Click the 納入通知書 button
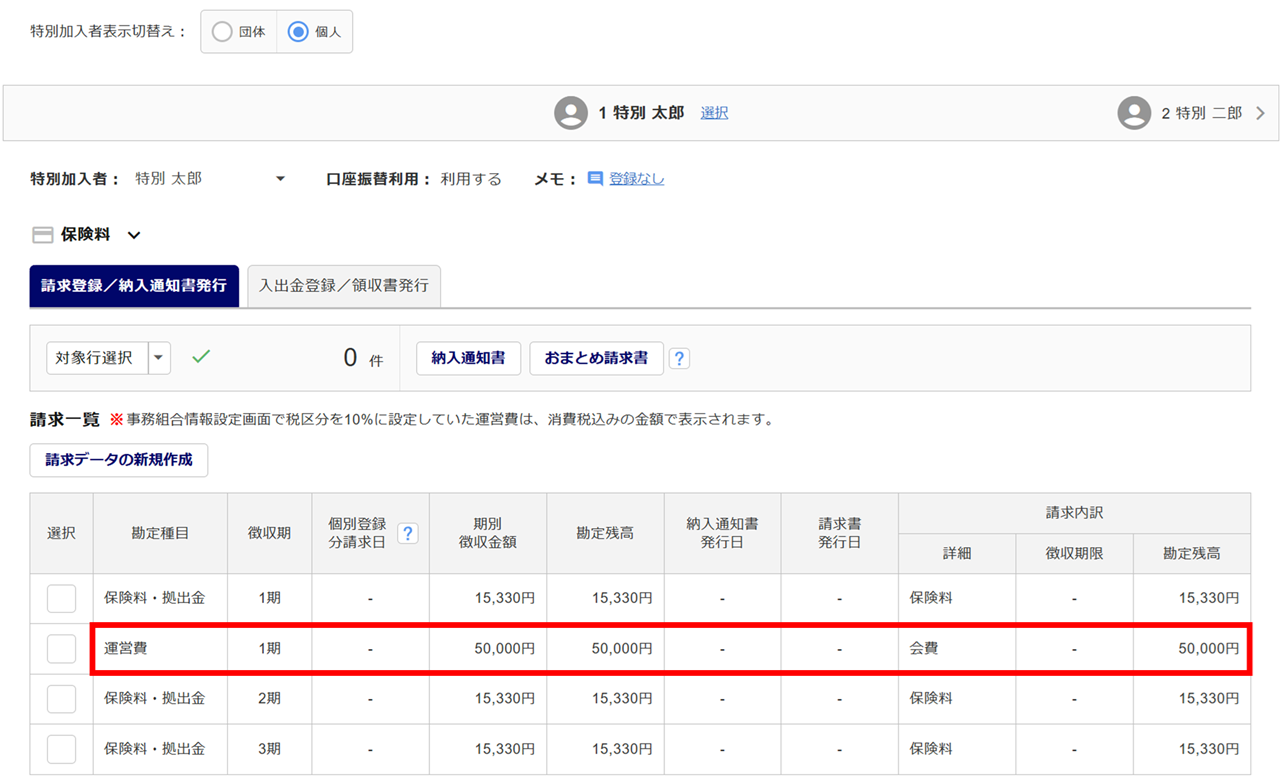The width and height of the screenshot is (1280, 782). 468,358
